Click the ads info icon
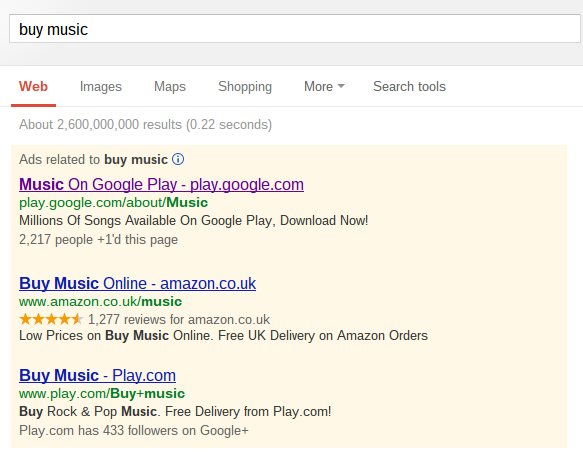 [x=178, y=159]
